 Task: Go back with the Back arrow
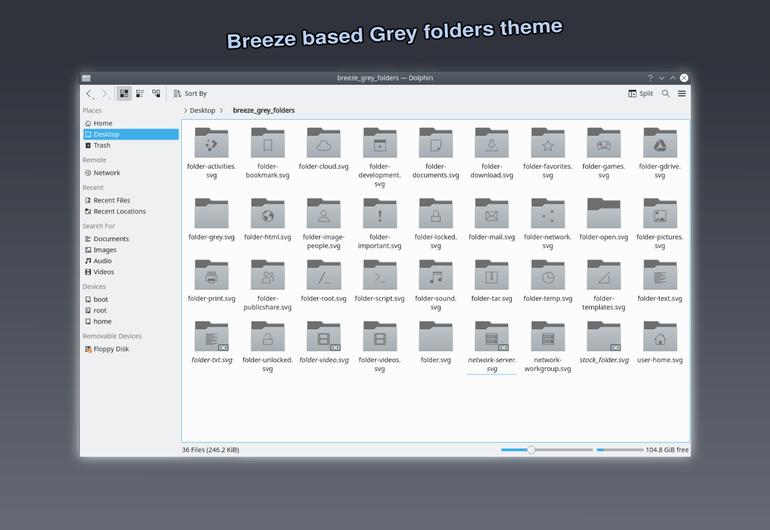pos(89,93)
